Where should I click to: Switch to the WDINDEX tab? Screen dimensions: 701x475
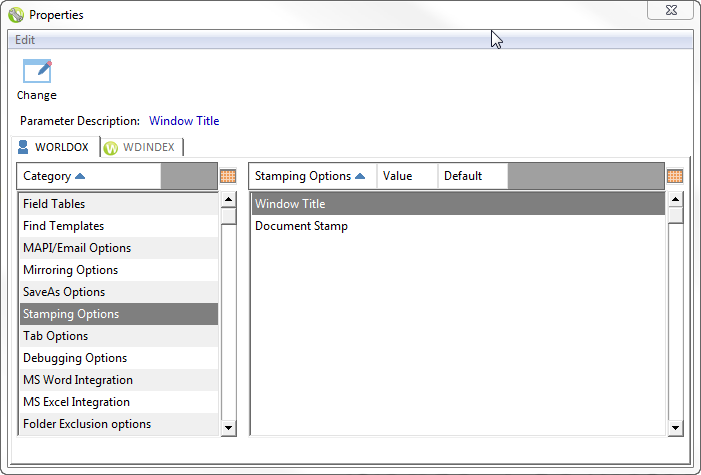pos(141,147)
